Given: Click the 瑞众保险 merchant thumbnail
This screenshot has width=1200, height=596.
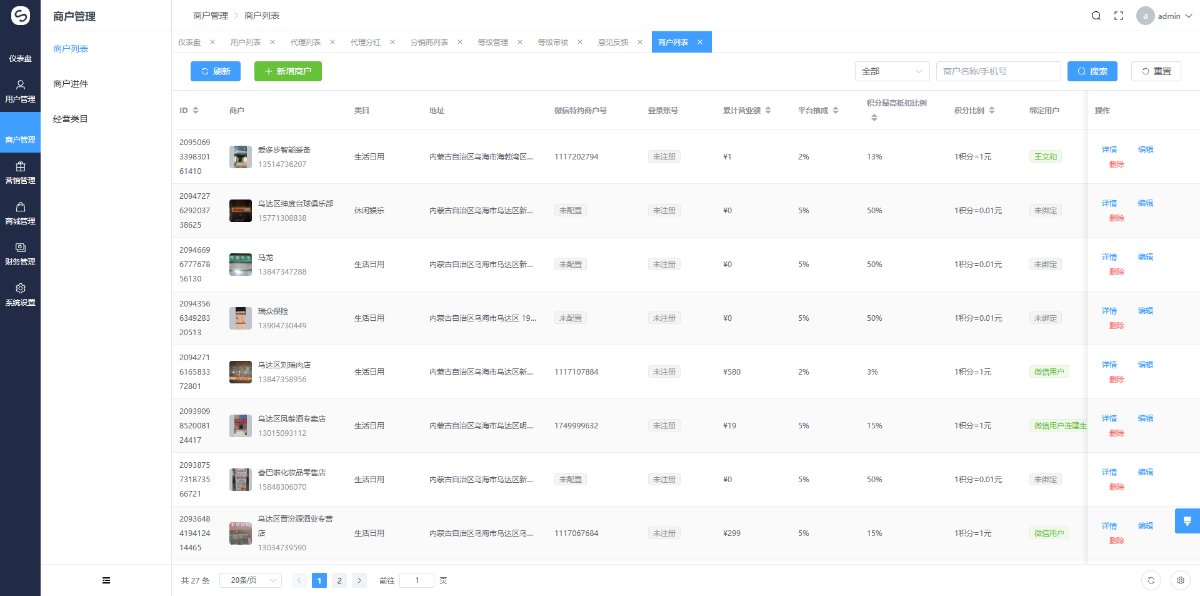Looking at the screenshot, I should (240, 318).
